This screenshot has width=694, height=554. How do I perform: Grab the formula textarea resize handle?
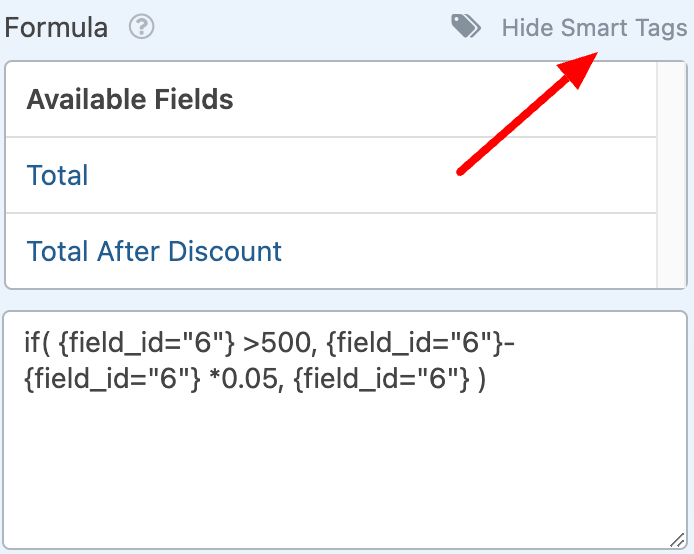pyautogui.click(x=677, y=540)
